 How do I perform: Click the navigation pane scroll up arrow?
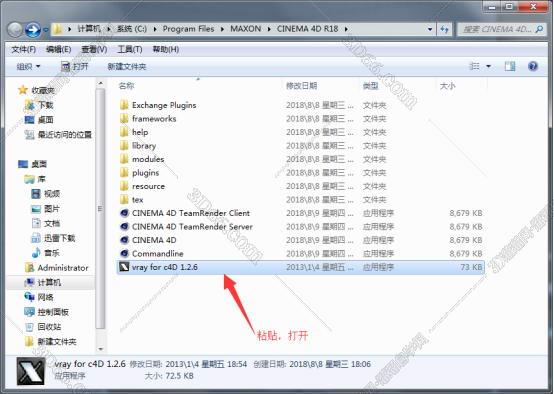[101, 83]
